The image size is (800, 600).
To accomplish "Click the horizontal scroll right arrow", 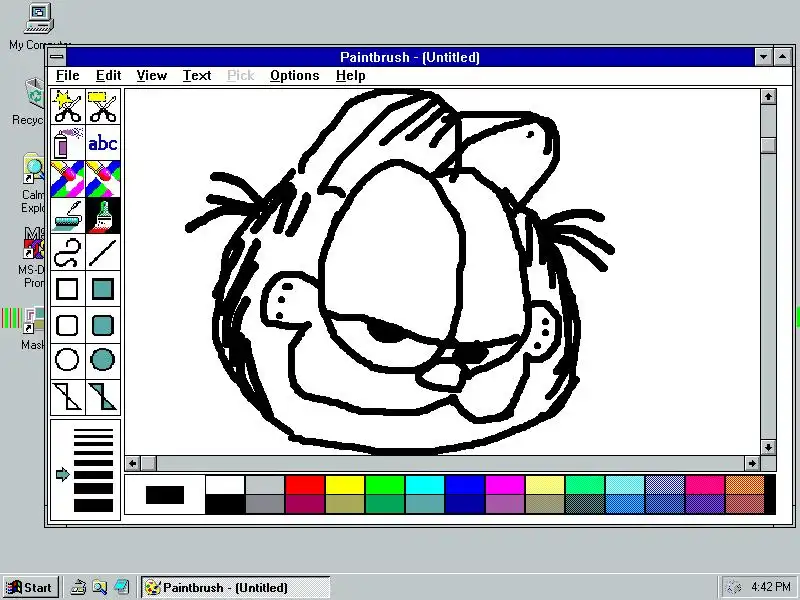I will [x=752, y=463].
